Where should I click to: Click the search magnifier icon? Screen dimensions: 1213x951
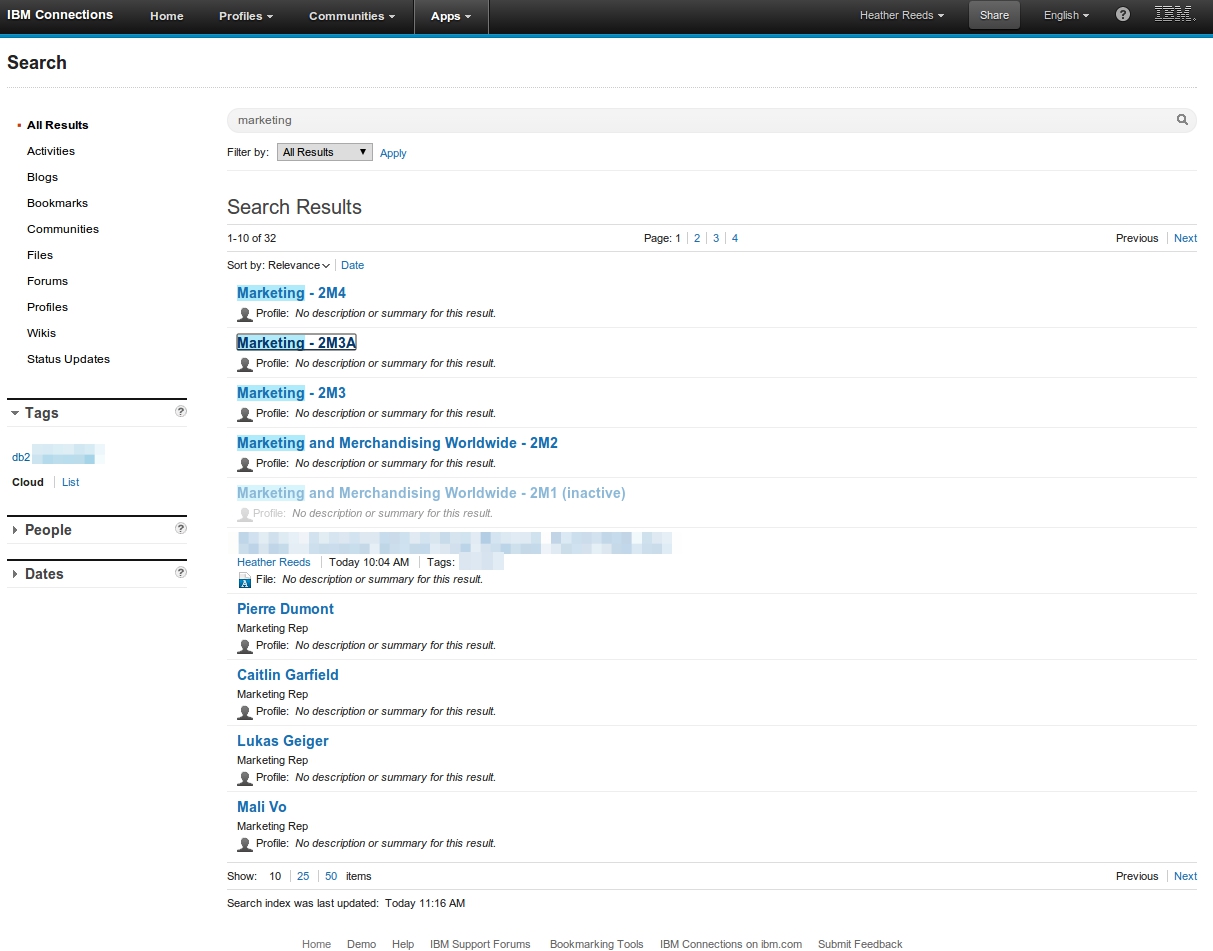[x=1182, y=119]
